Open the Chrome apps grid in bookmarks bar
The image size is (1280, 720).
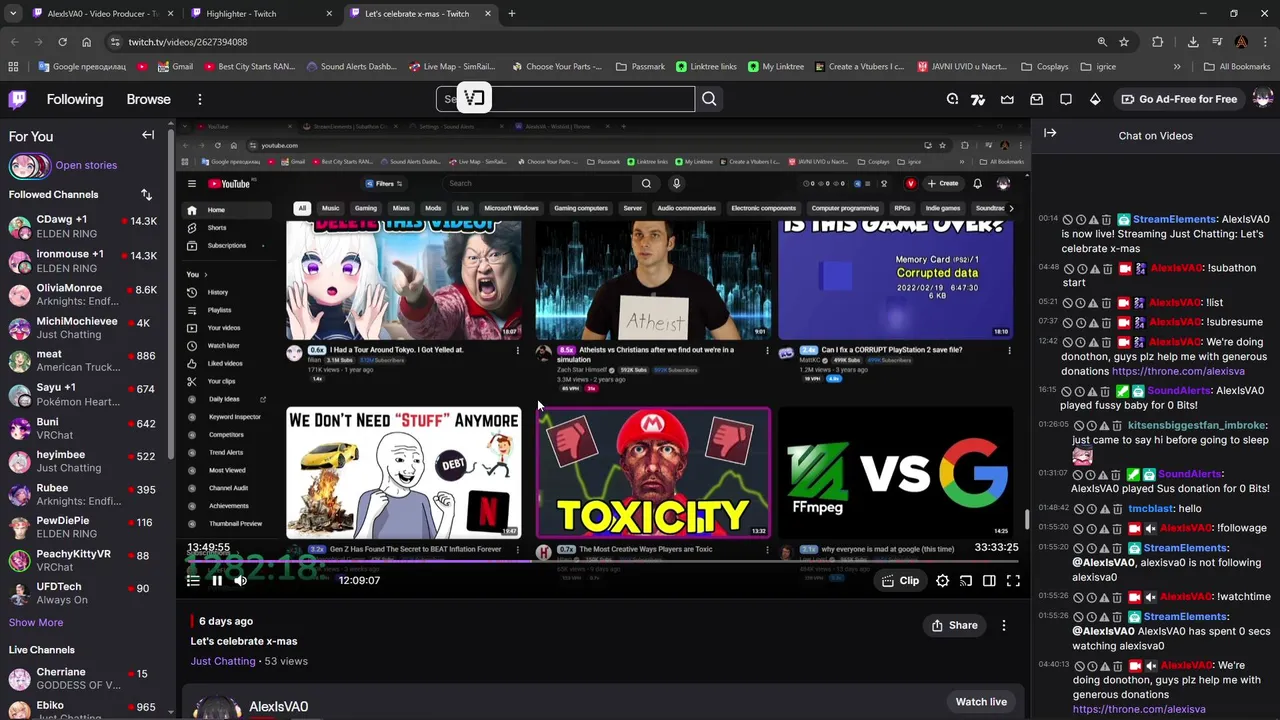[x=13, y=66]
